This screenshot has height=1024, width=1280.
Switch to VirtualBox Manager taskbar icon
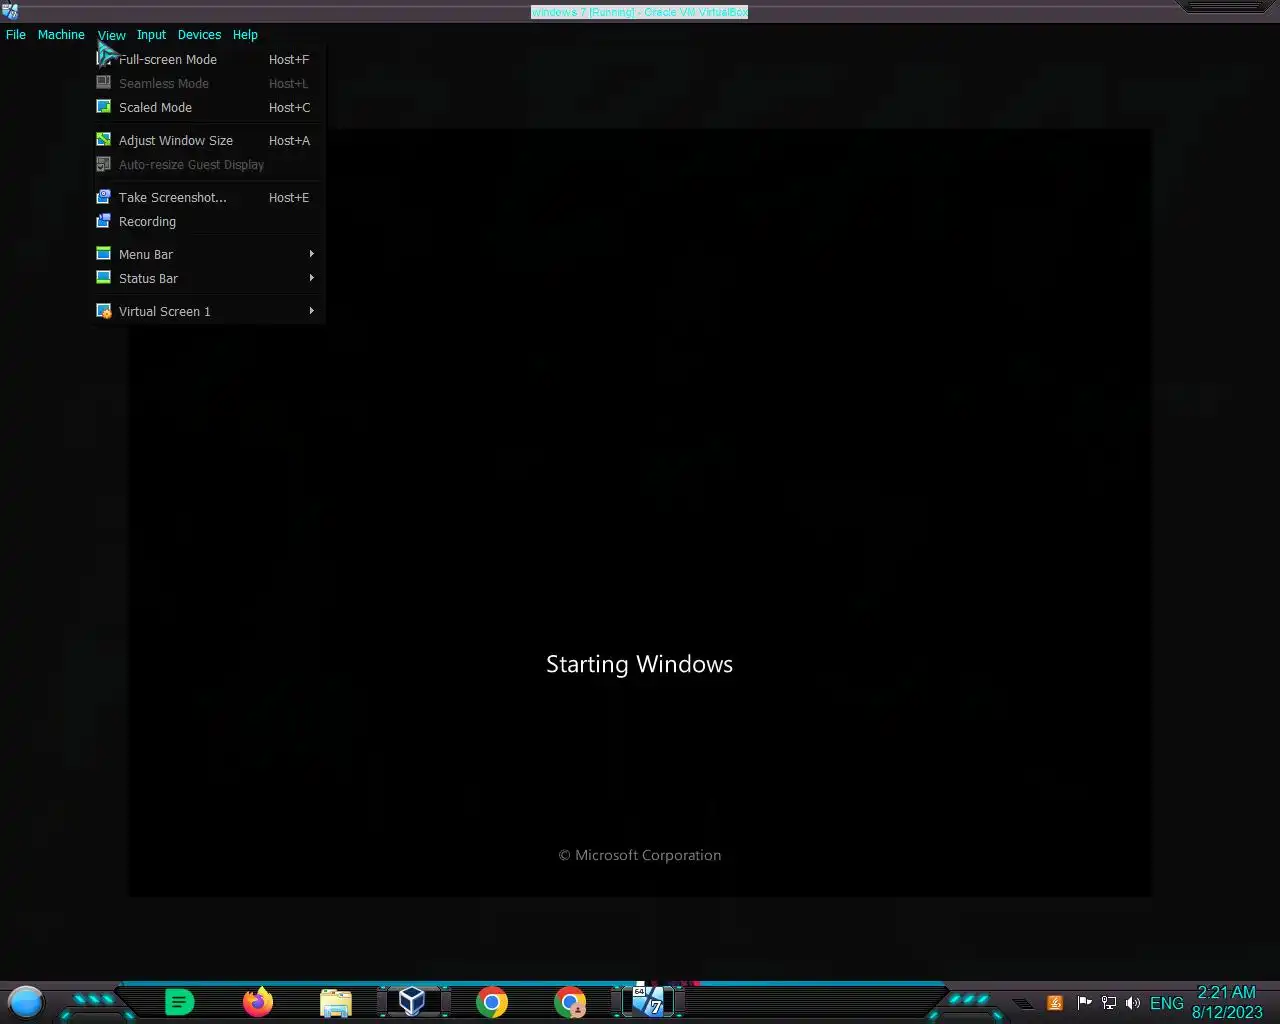coord(412,1002)
